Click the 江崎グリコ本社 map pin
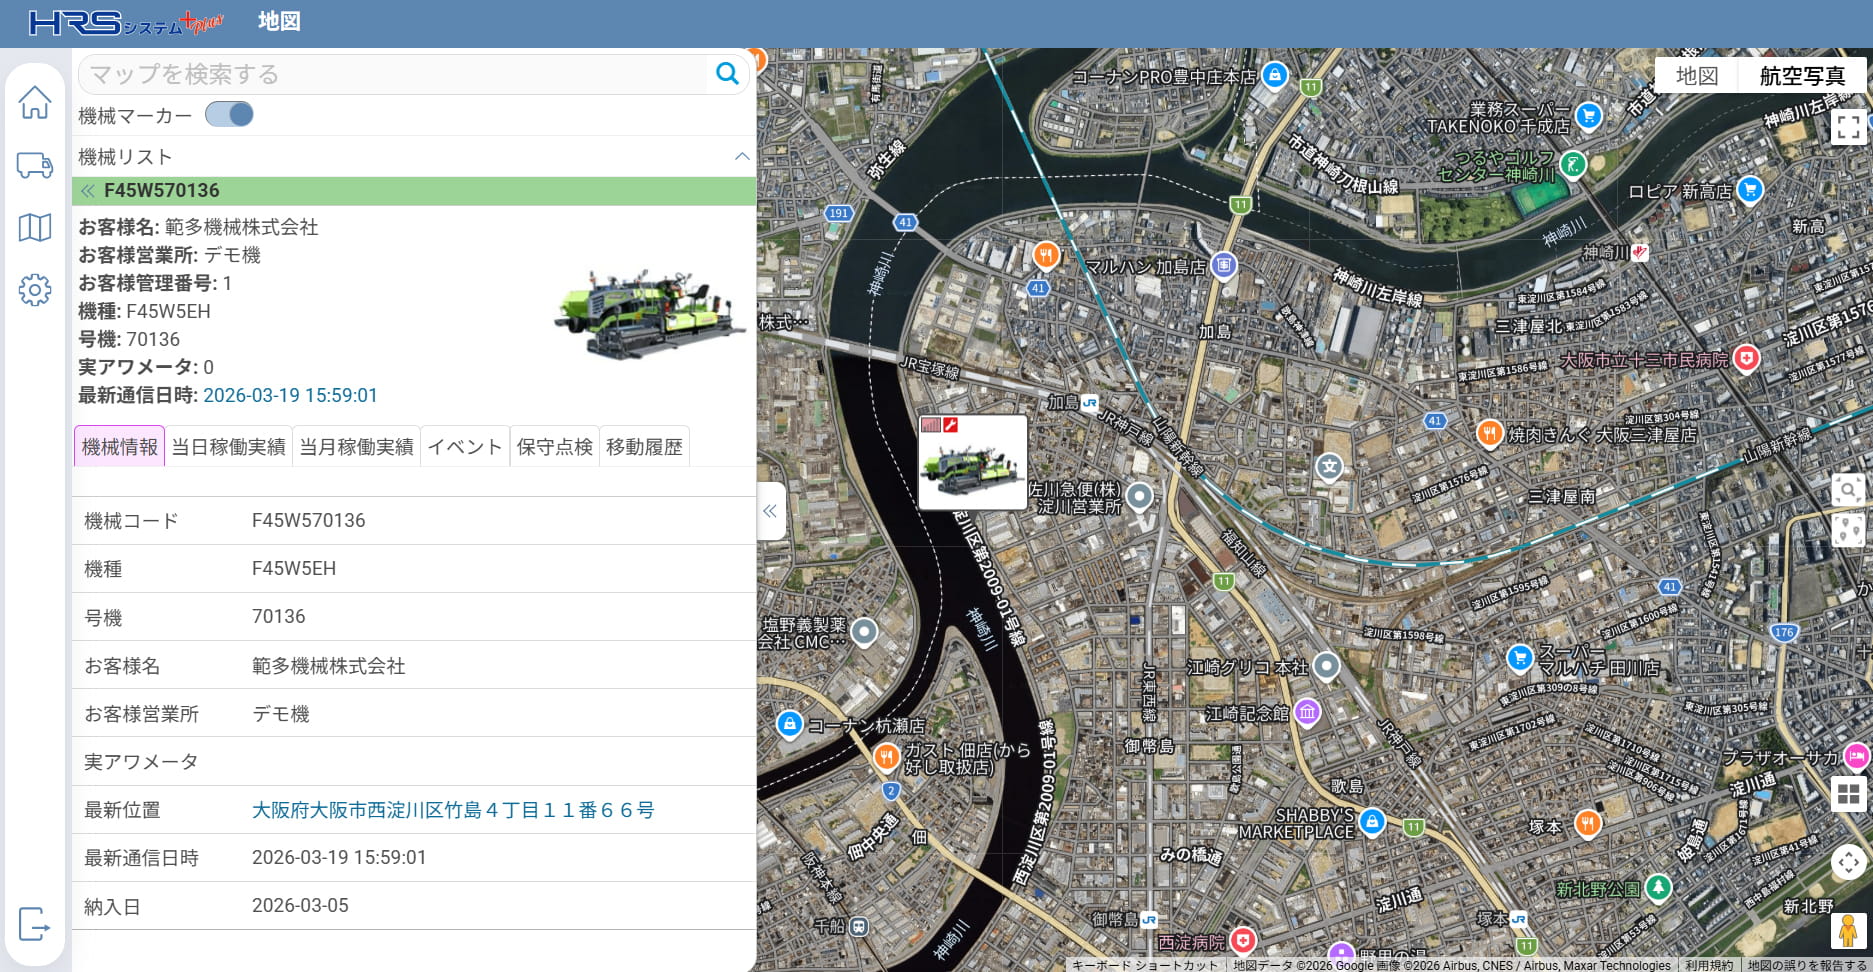The height and width of the screenshot is (972, 1873). [x=1326, y=666]
